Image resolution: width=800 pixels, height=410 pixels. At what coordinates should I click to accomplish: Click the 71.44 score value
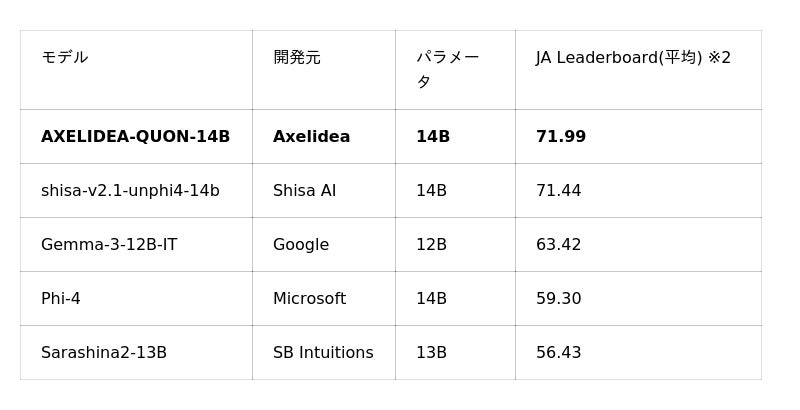(x=558, y=191)
